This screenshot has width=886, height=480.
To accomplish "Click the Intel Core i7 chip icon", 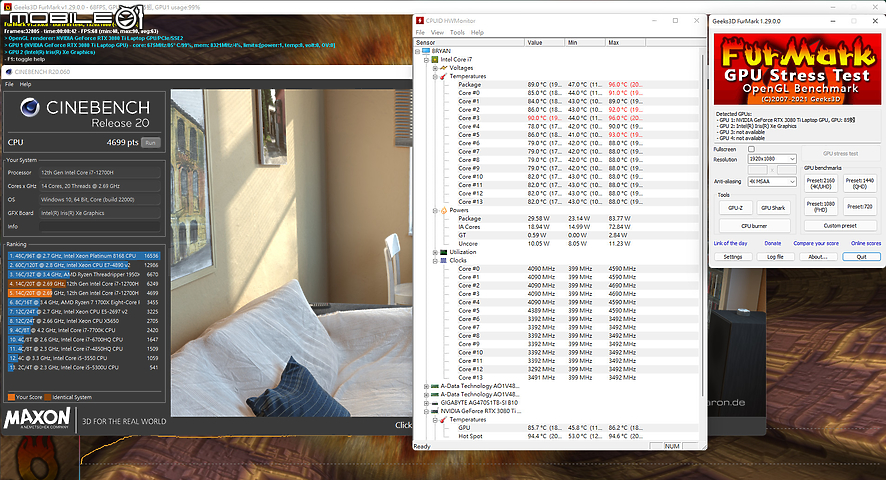I will [x=435, y=59].
